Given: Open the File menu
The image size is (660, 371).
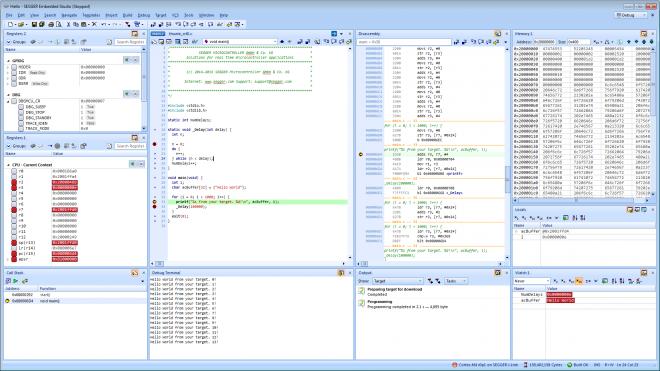Looking at the screenshot, I should click(x=9, y=15).
